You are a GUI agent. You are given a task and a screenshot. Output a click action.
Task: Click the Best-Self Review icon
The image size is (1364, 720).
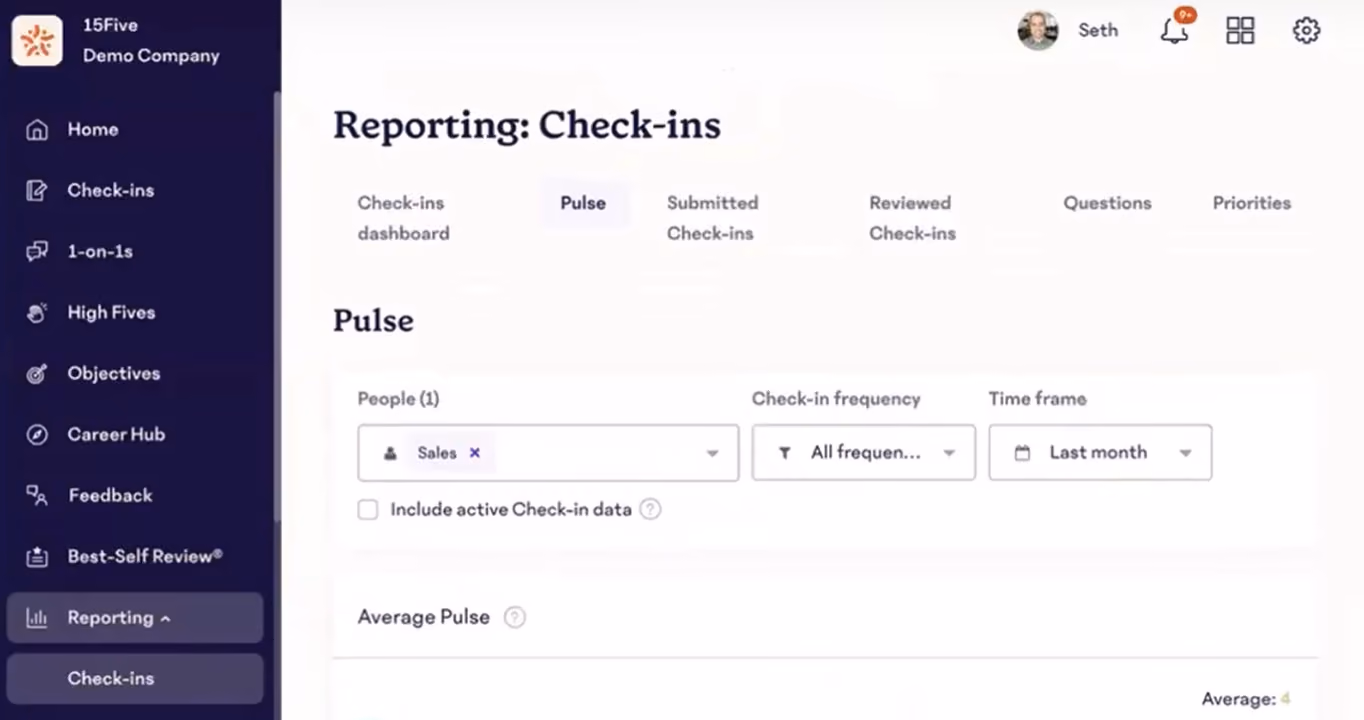[37, 557]
